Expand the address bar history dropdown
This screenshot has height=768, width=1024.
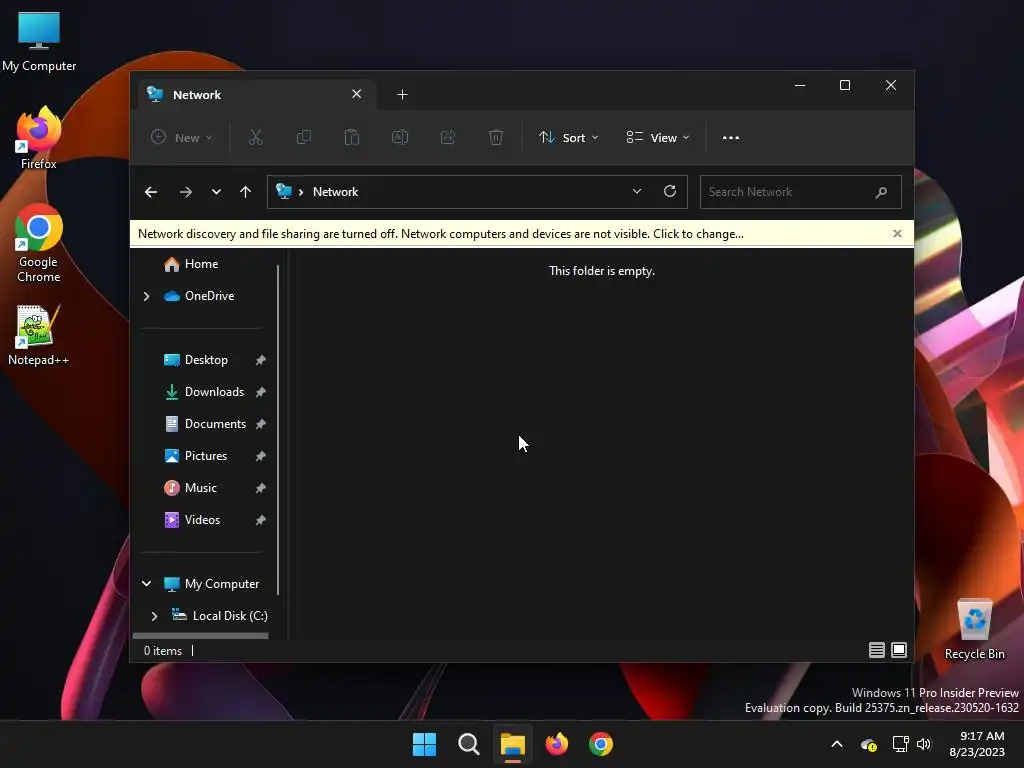tap(637, 191)
